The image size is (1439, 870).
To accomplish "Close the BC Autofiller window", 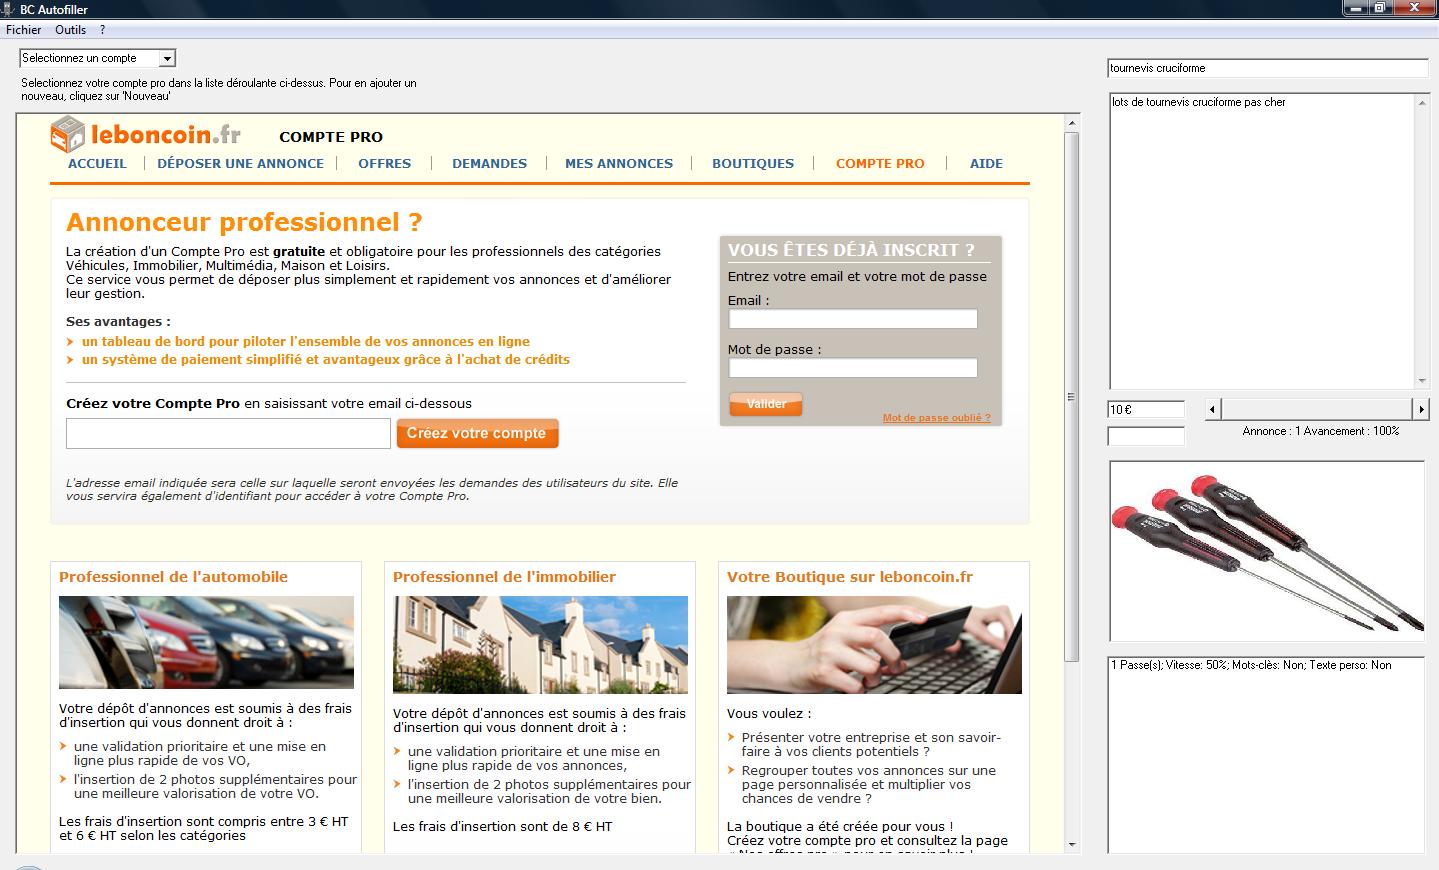I will coord(1415,8).
